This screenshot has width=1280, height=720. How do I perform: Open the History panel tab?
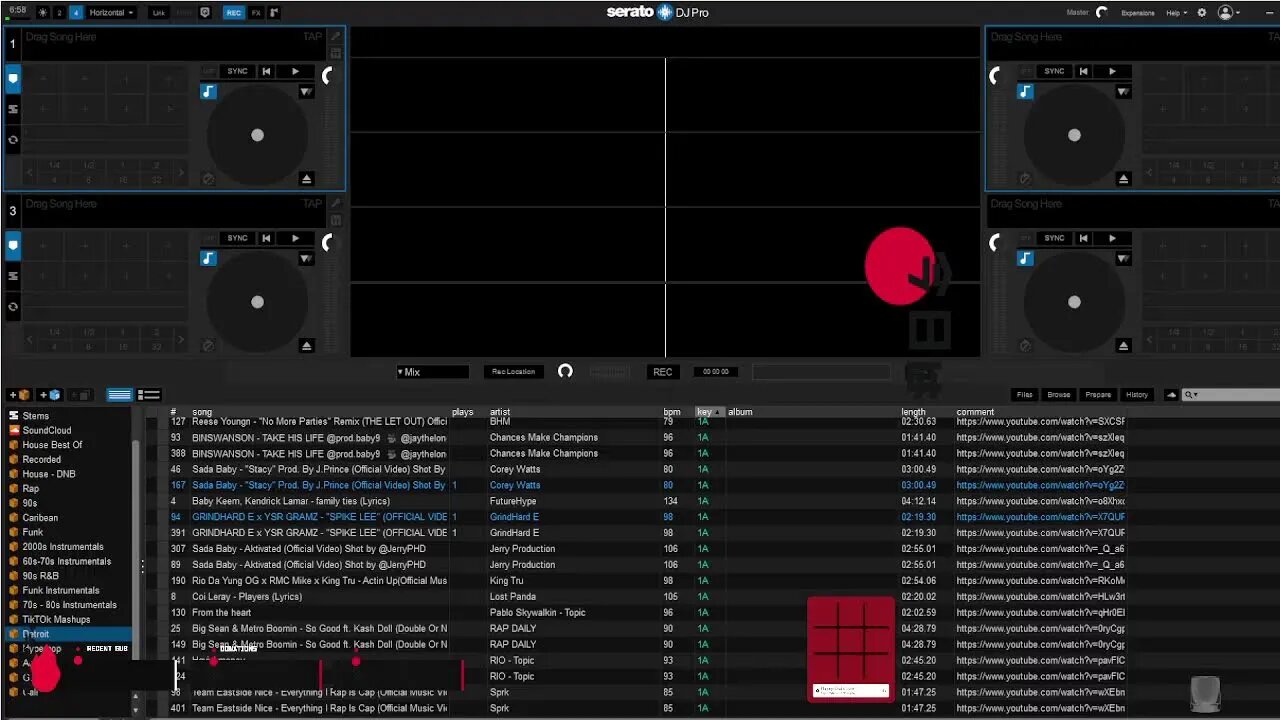1137,395
